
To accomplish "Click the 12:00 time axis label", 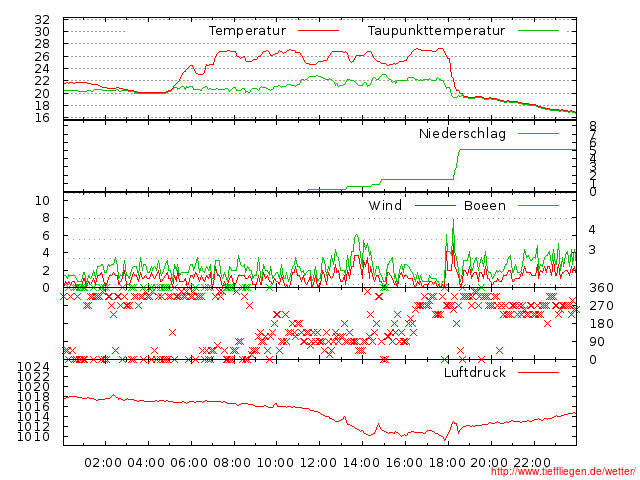I will coord(318,463).
